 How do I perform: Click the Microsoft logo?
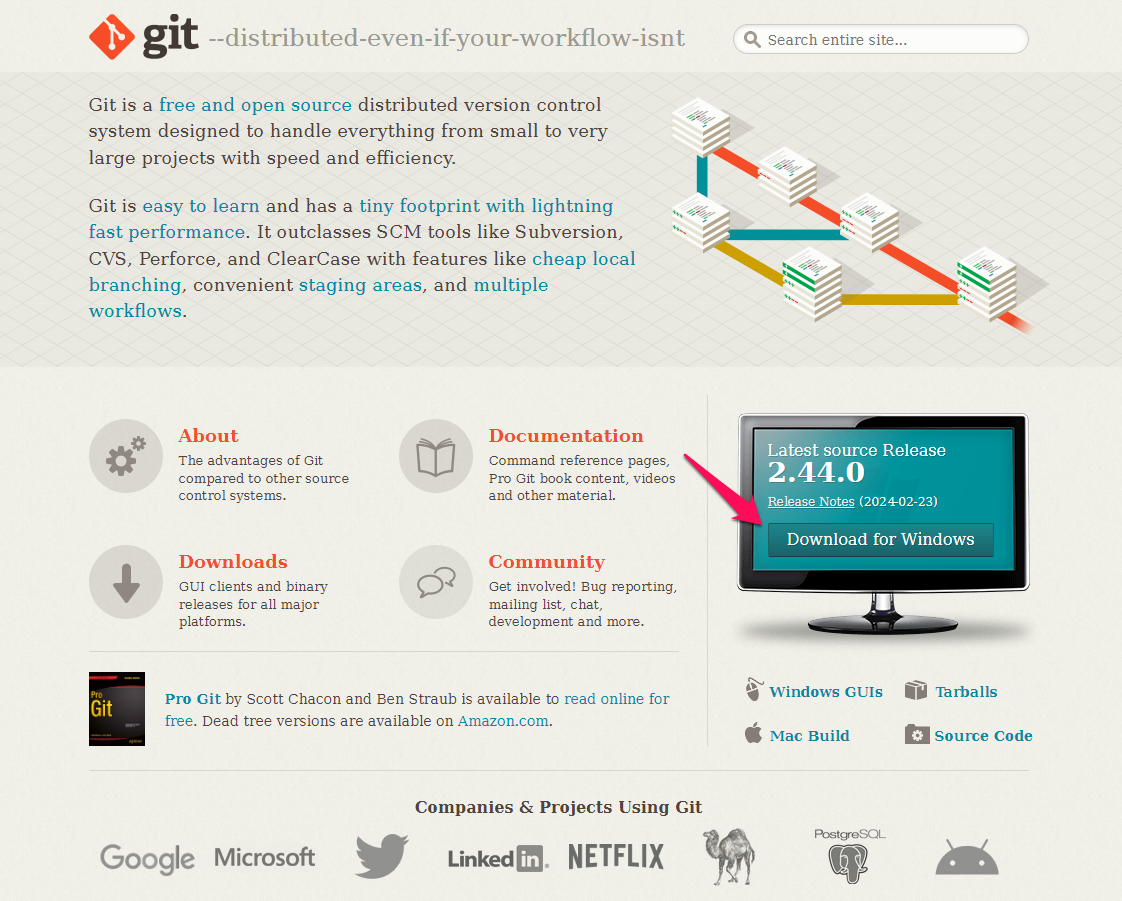pyautogui.click(x=265, y=857)
